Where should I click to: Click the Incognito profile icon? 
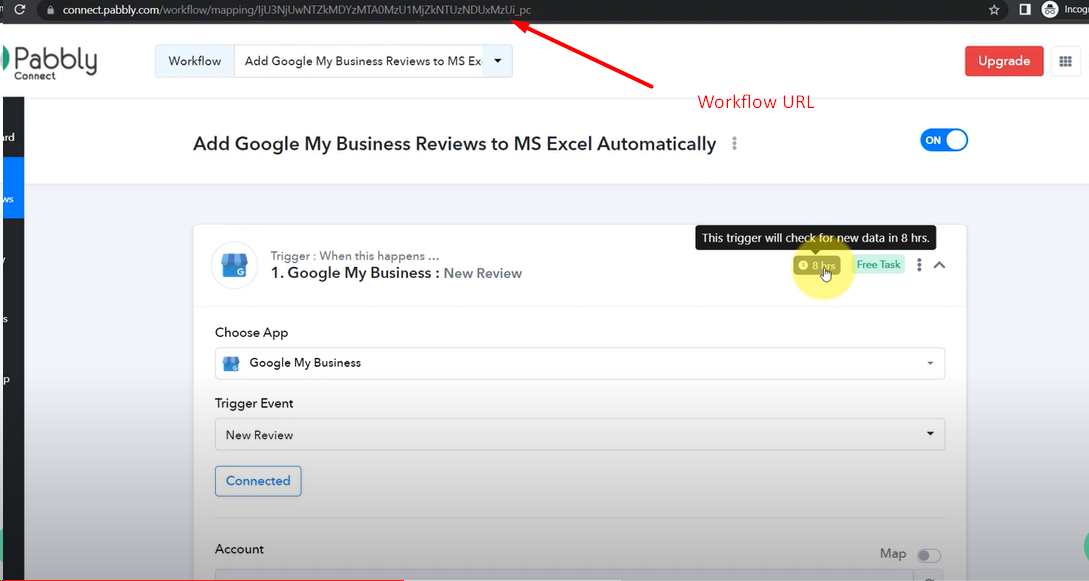[x=1050, y=10]
